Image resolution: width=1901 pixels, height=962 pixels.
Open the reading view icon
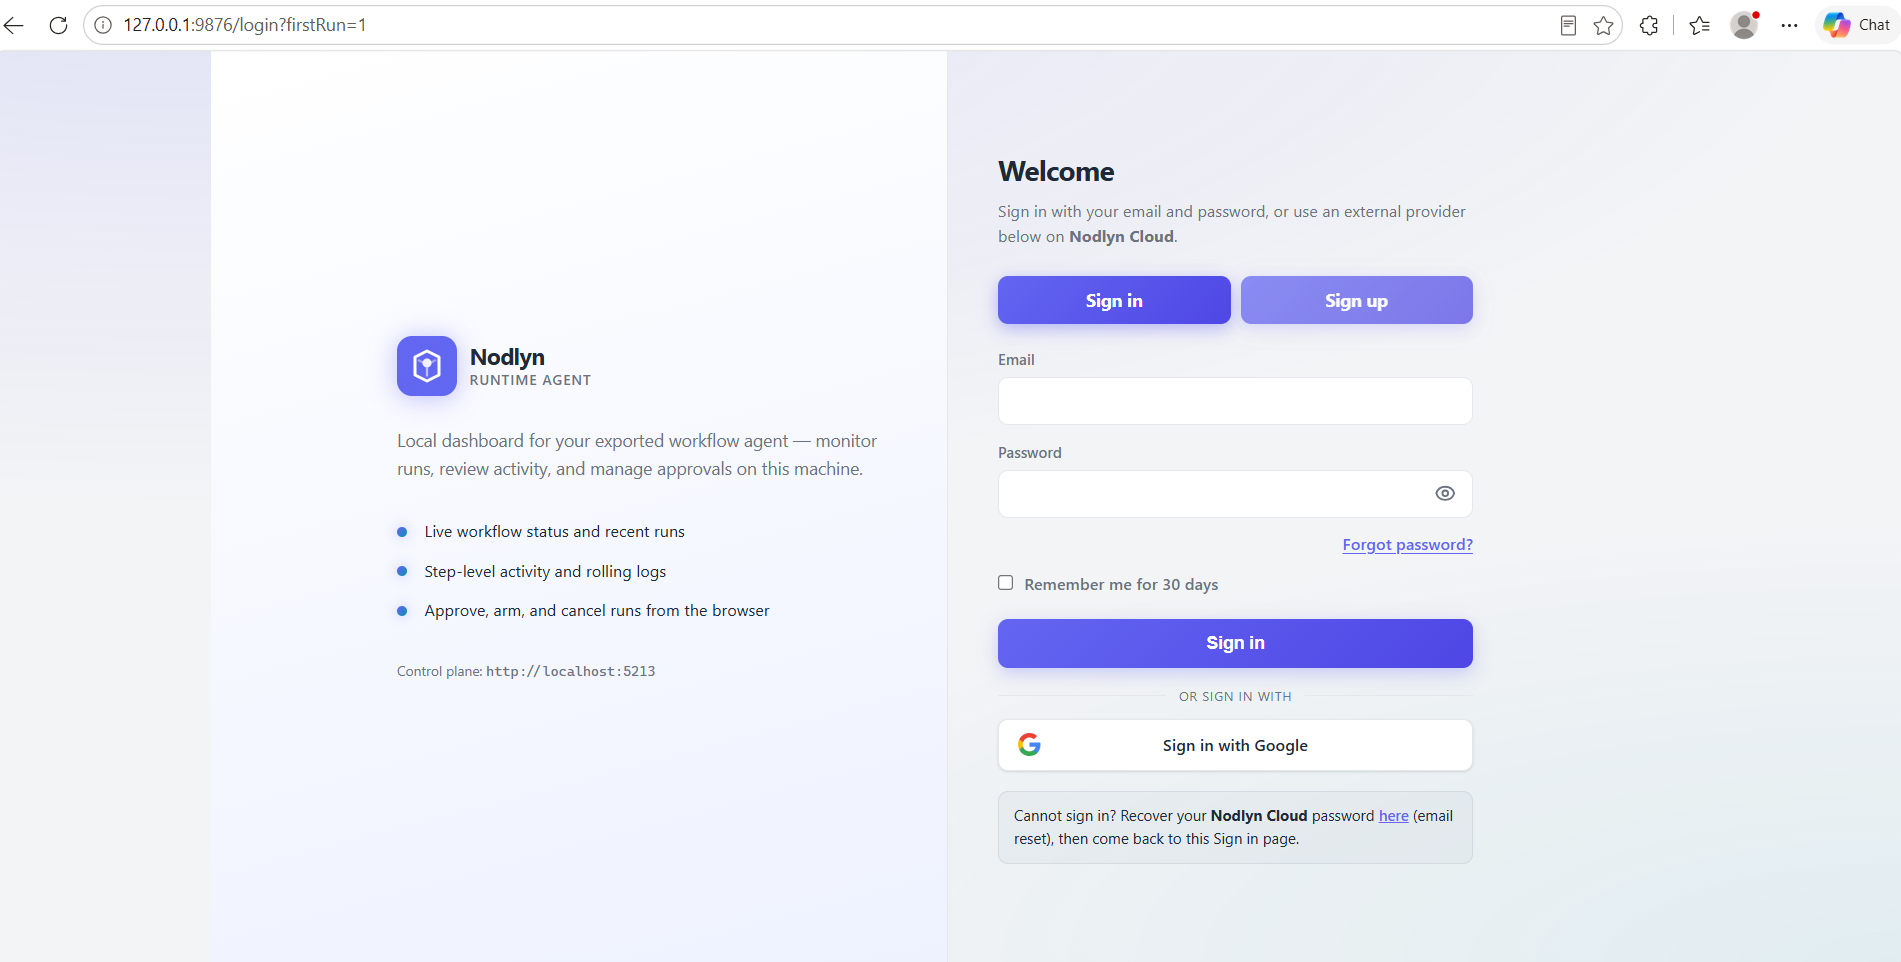tap(1568, 25)
